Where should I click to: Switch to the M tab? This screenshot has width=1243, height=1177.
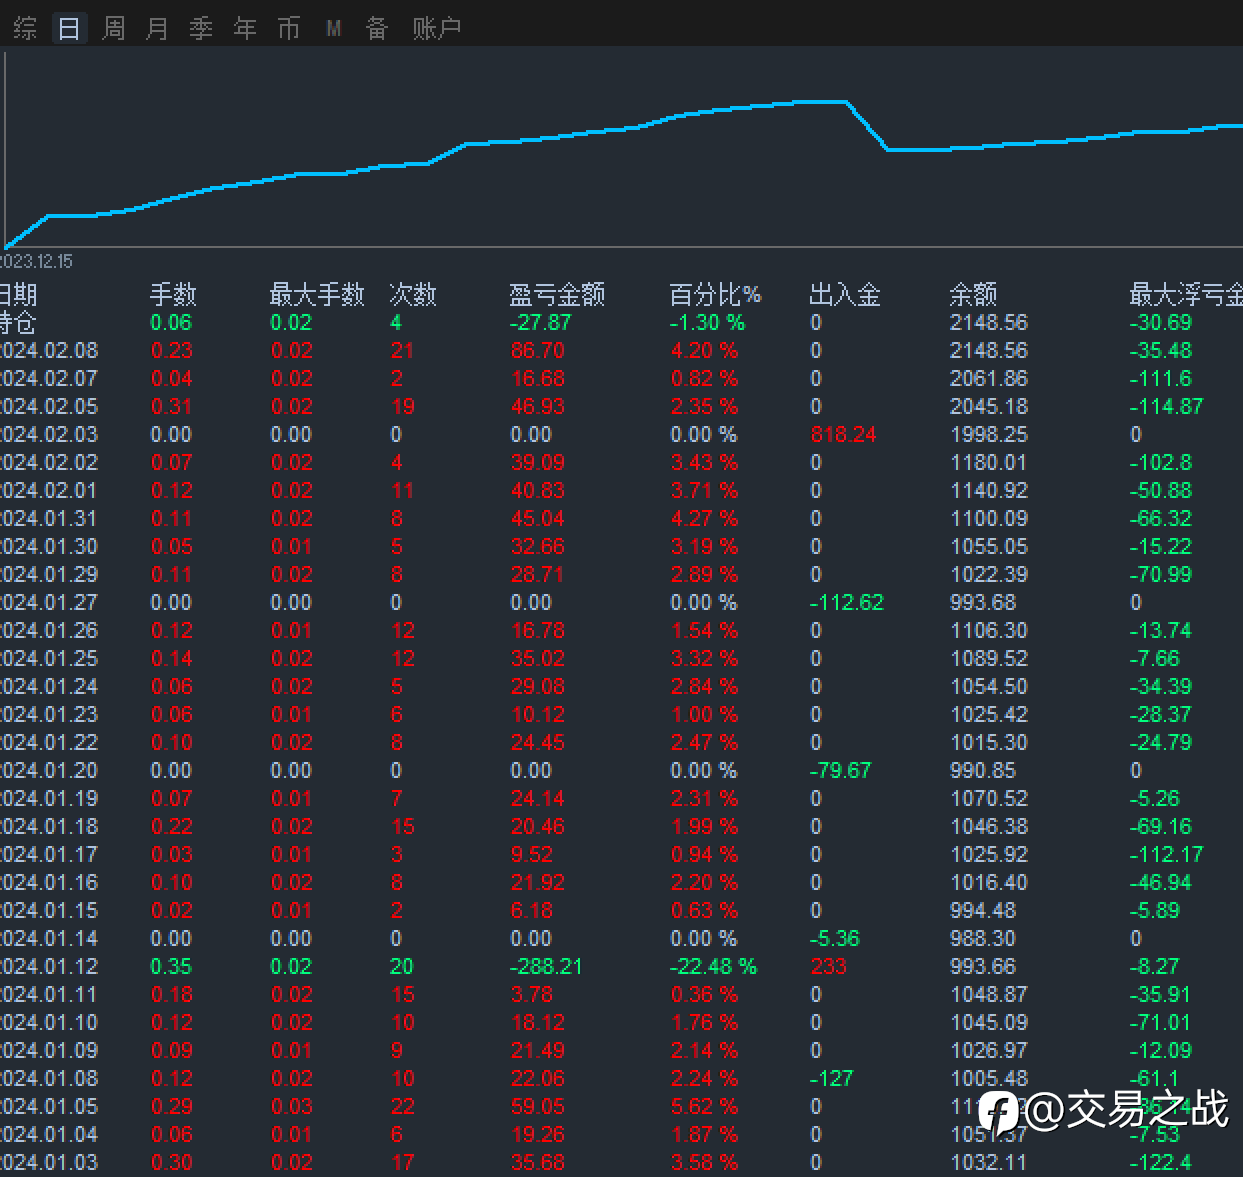334,28
